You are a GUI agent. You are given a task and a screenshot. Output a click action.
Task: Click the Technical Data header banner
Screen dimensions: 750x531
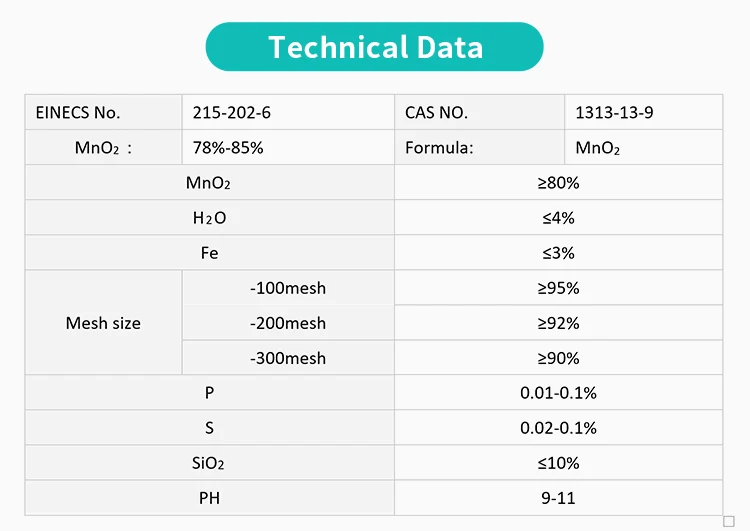(375, 47)
